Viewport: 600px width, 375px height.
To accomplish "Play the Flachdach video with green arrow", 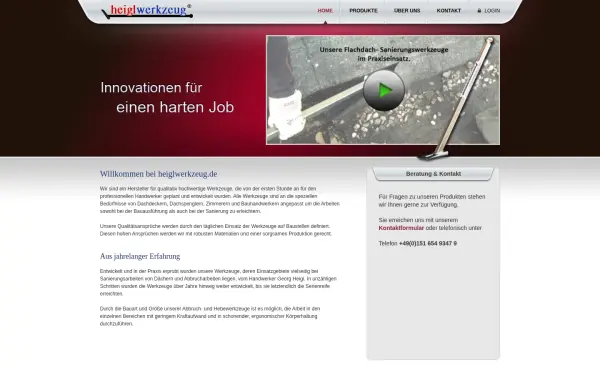I will [x=383, y=91].
